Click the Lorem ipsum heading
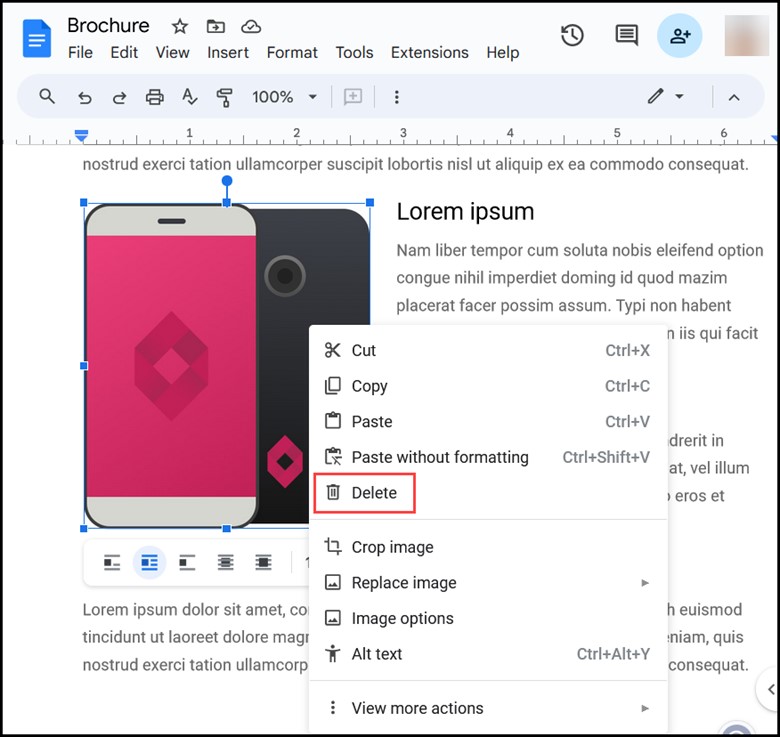This screenshot has height=737, width=780. (x=465, y=212)
